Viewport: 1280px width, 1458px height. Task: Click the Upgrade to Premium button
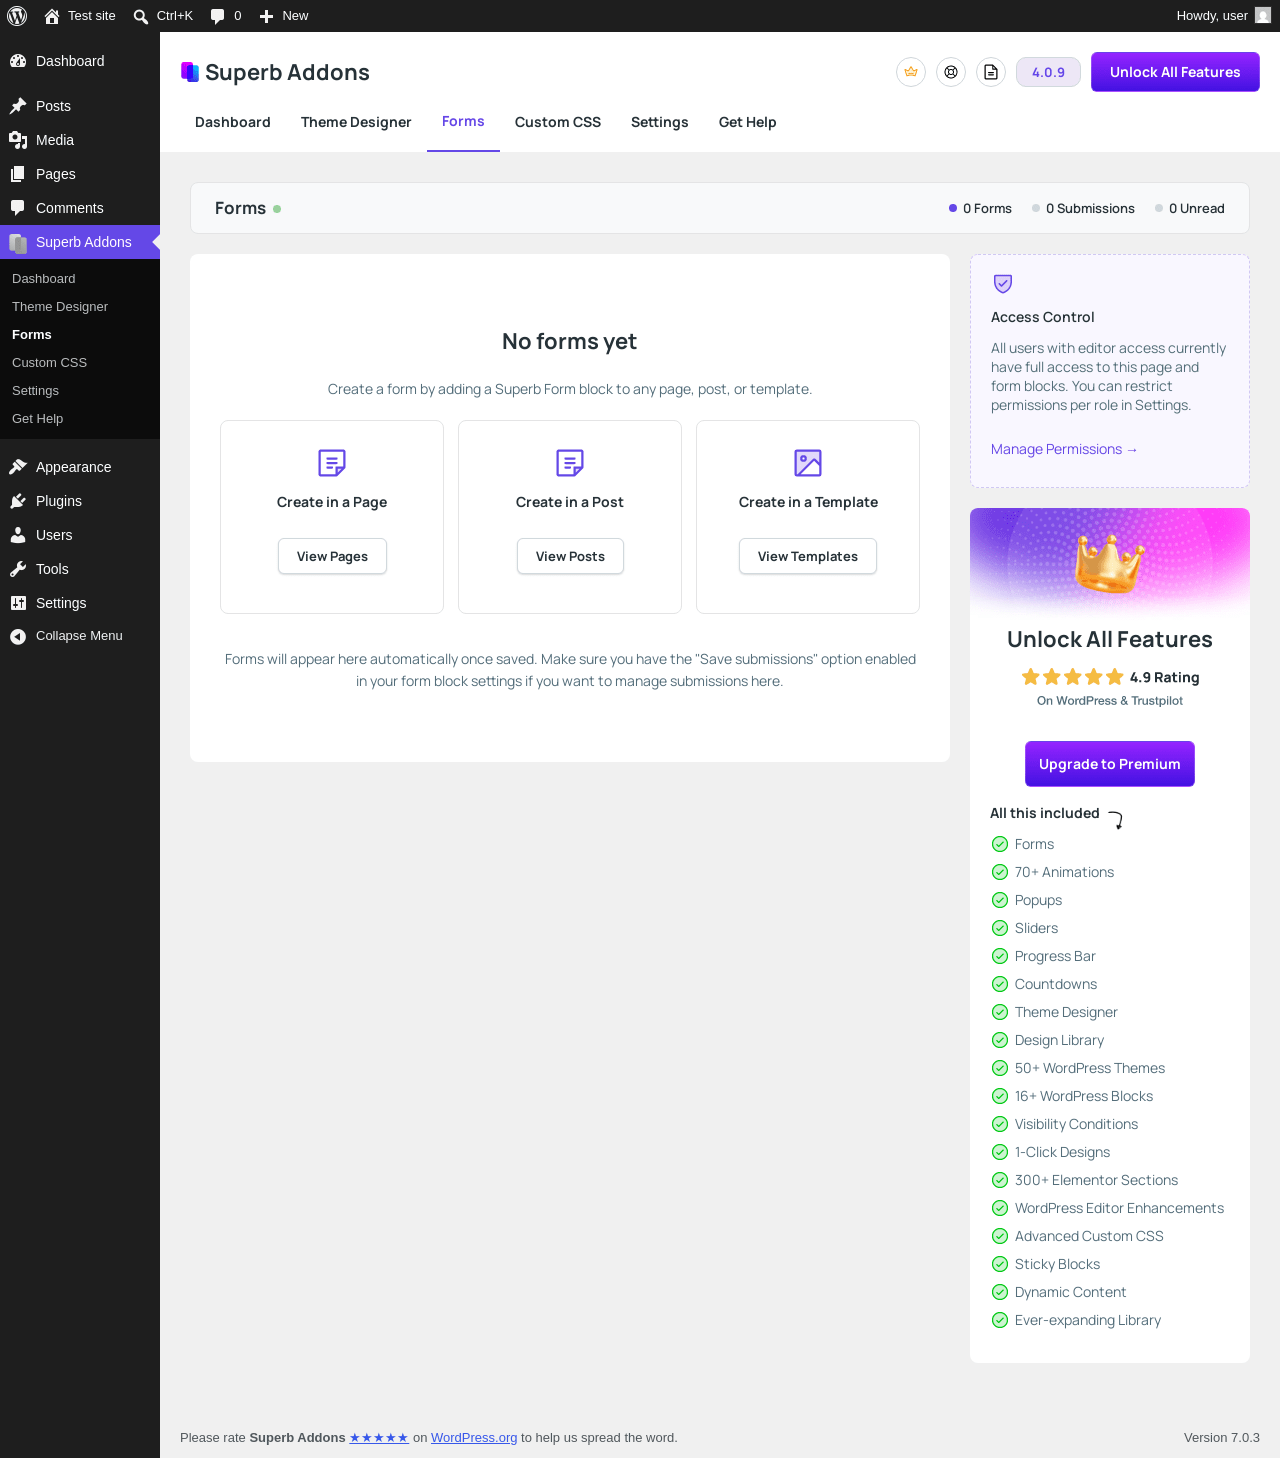tap(1110, 764)
